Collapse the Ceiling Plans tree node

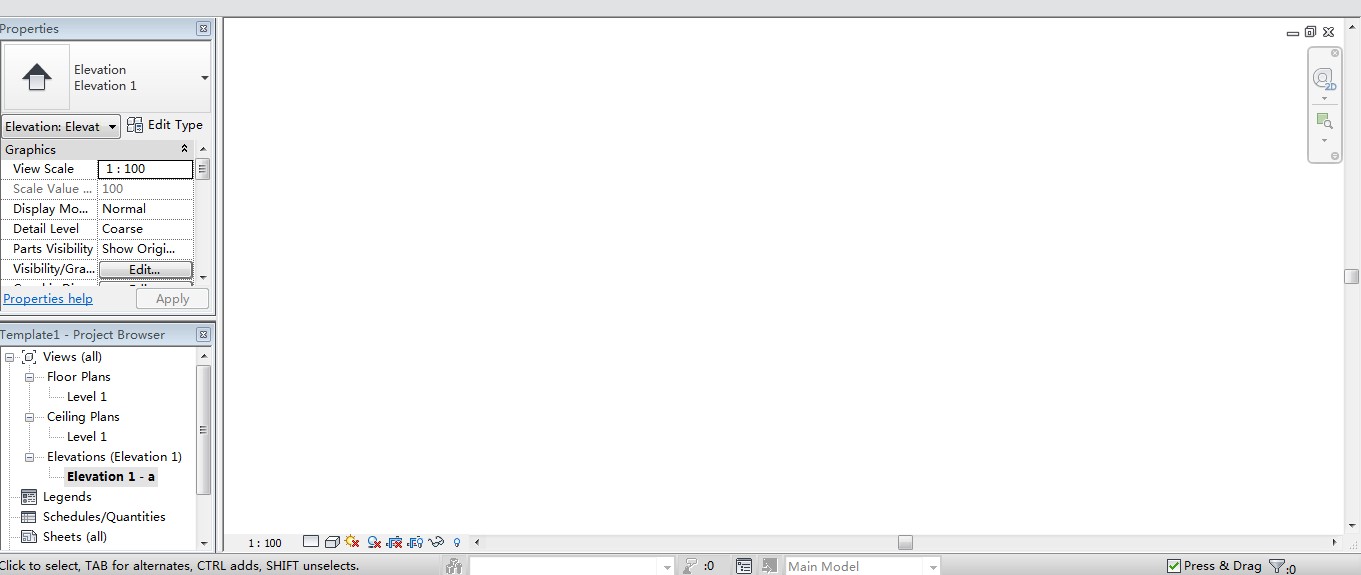click(x=29, y=417)
